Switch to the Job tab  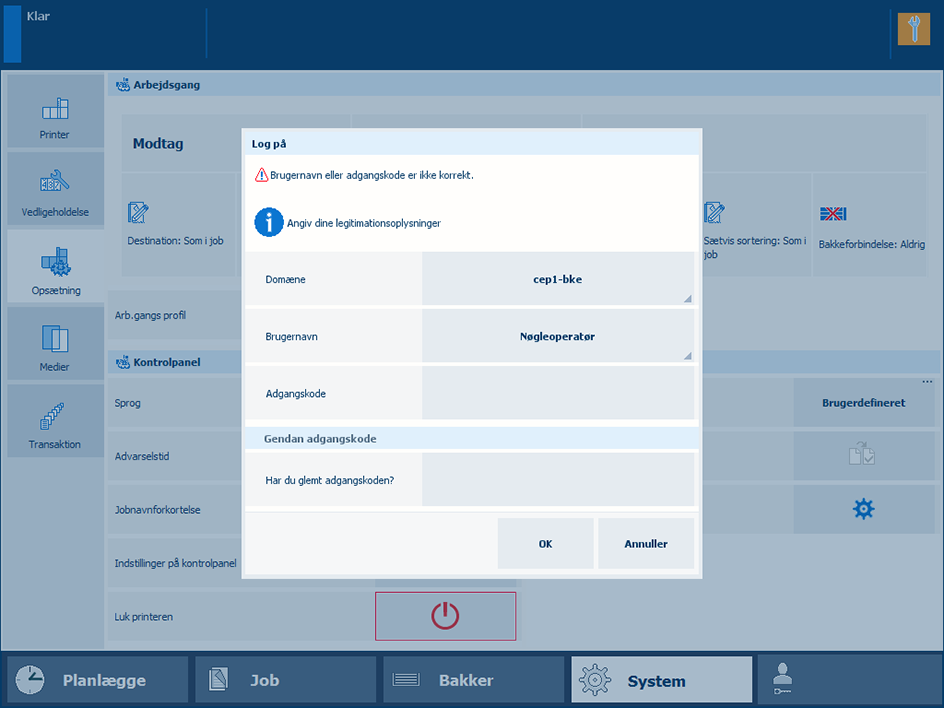coord(285,680)
